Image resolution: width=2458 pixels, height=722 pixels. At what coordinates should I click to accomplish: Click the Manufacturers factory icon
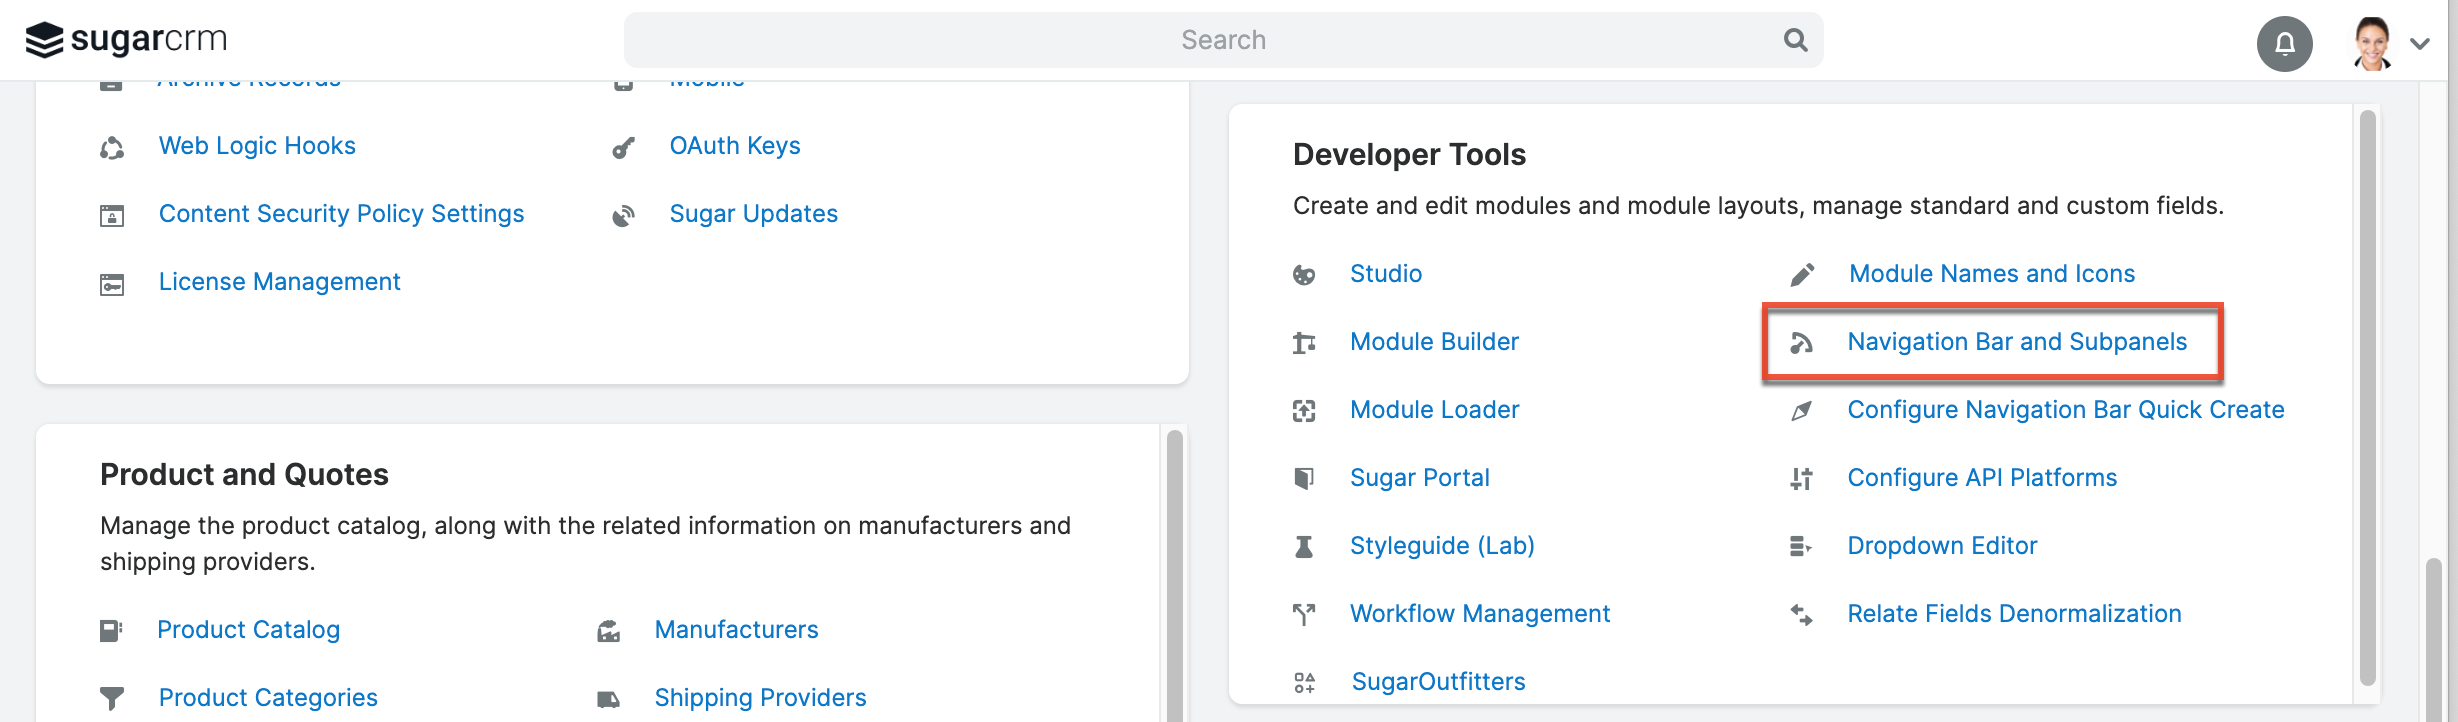[x=609, y=631]
